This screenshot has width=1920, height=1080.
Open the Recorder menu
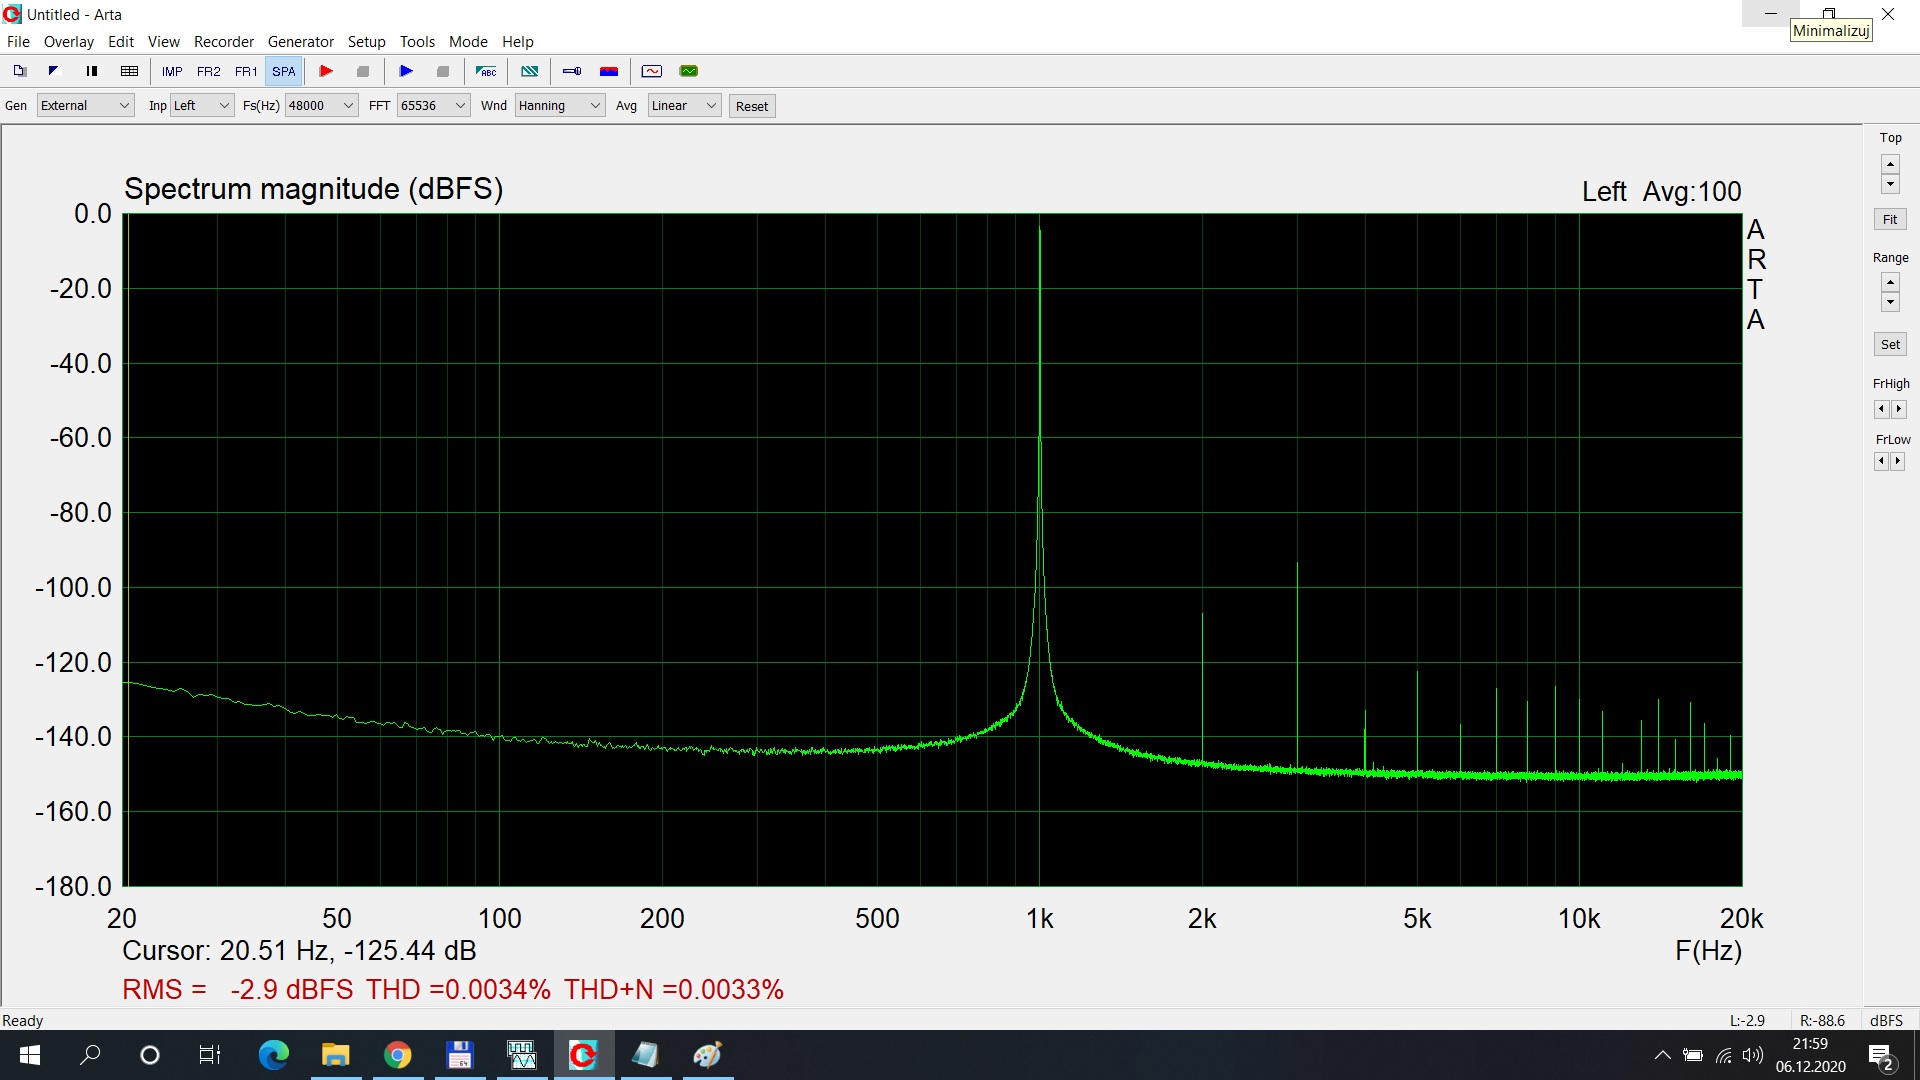[x=224, y=42]
